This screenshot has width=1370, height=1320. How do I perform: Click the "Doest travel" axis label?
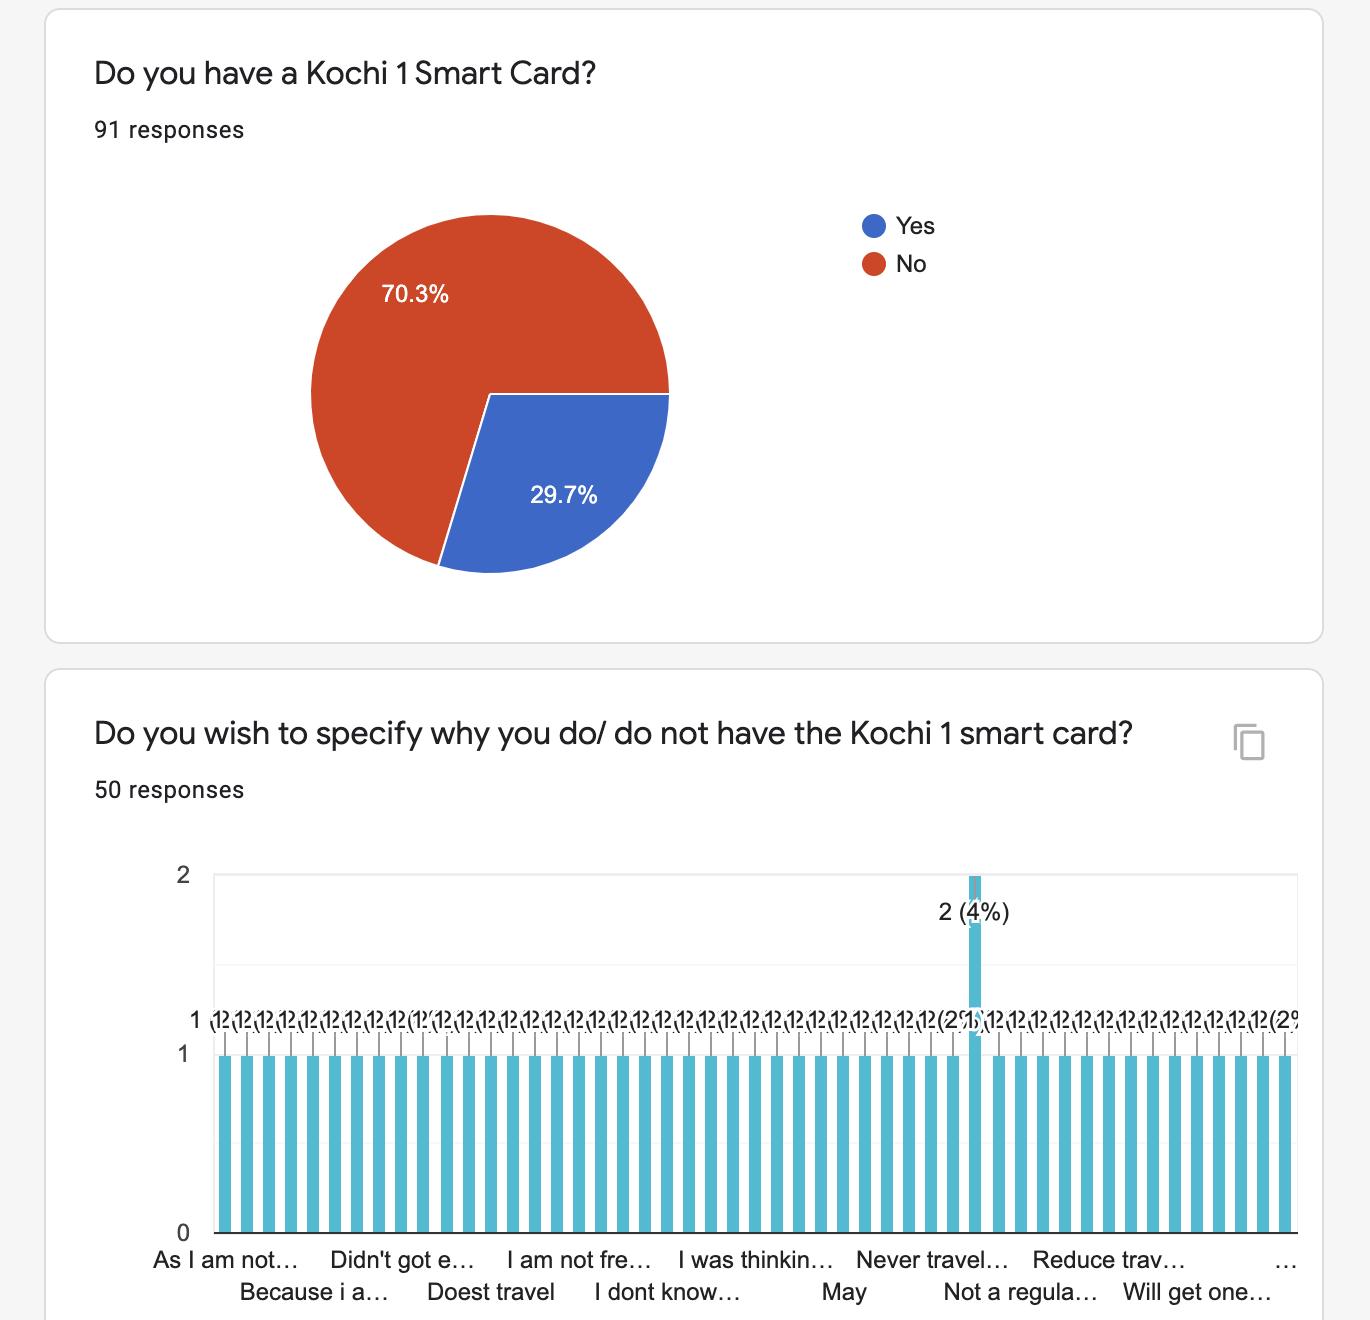click(x=491, y=1292)
